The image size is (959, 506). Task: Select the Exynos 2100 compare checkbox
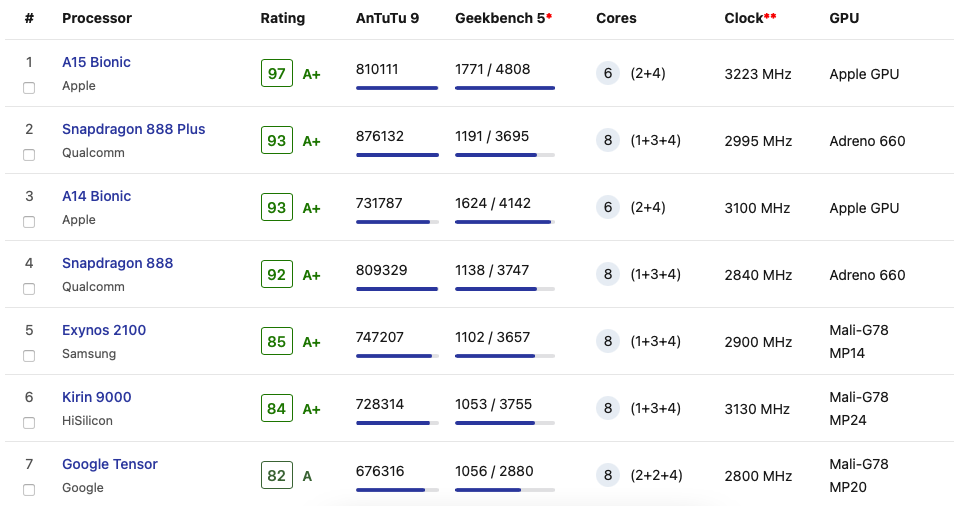click(x=29, y=356)
